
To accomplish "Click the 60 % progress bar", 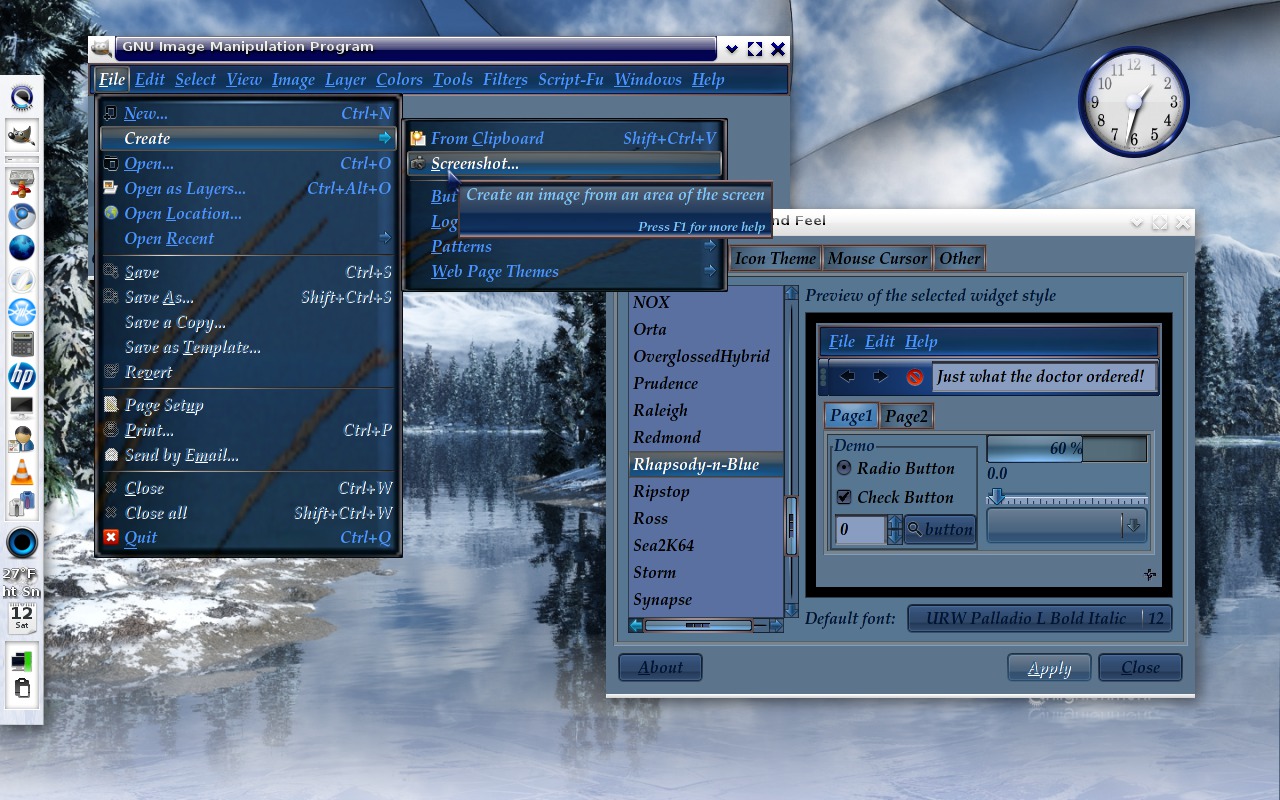I will pos(1066,449).
